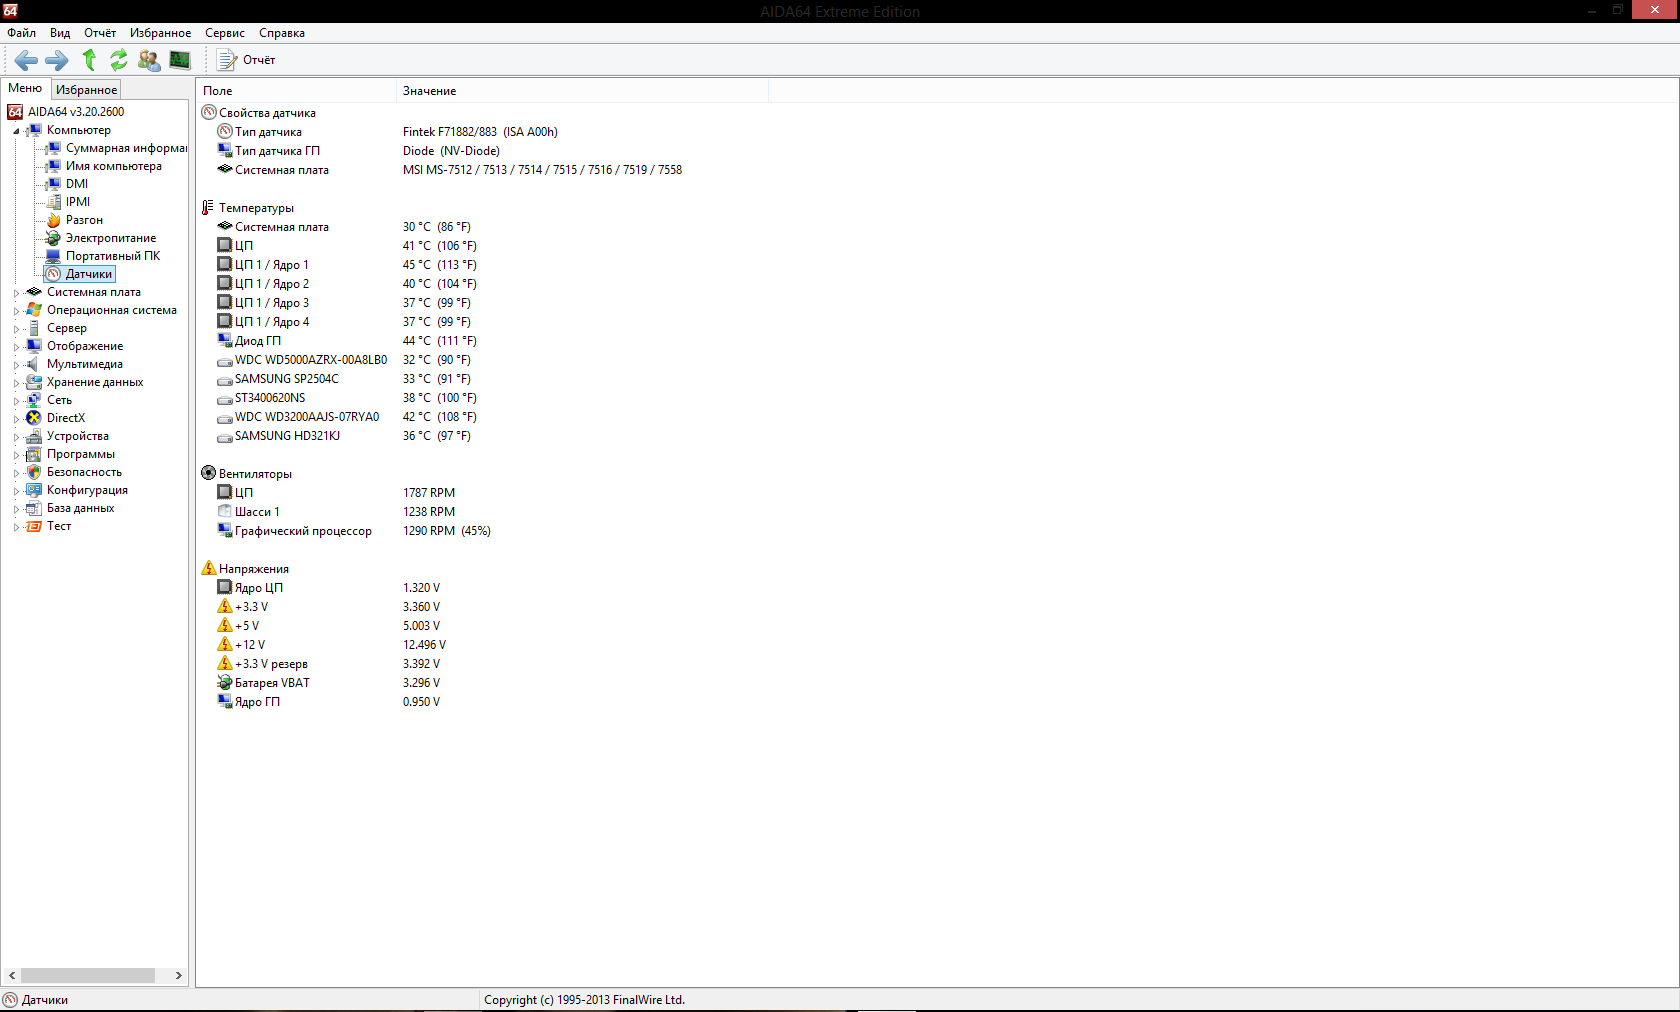Select the ЦП 1 / Ядро 1 temperature row
The width and height of the screenshot is (1680, 1012).
tap(271, 265)
